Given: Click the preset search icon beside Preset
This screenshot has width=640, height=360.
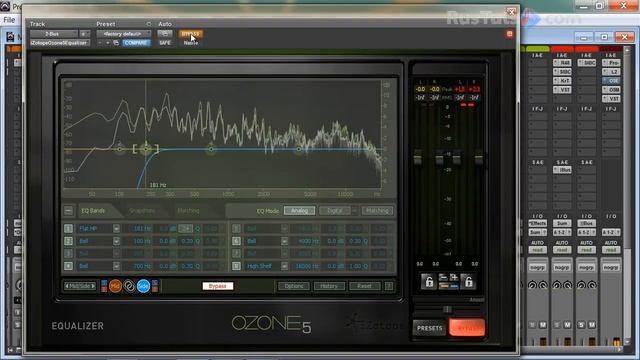Looking at the screenshot, I should coord(149,24).
